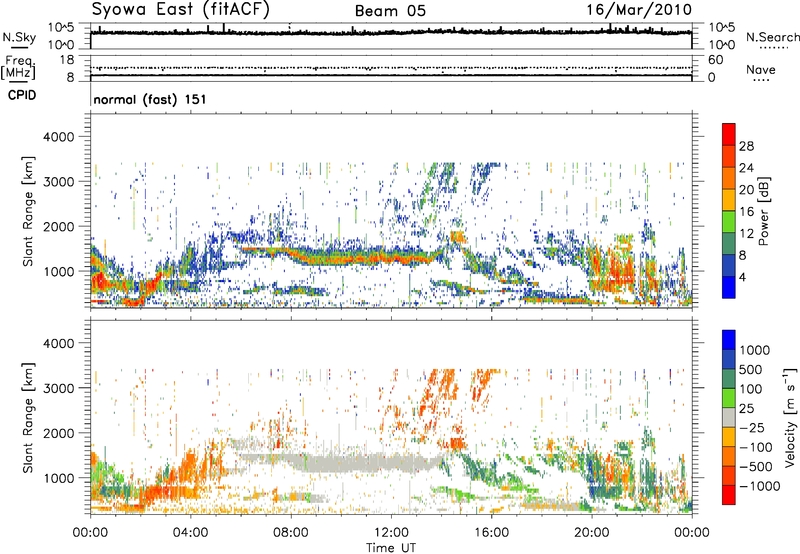800x554 pixels.
Task: Click the 'N.Search' legend label
Action: tap(773, 37)
